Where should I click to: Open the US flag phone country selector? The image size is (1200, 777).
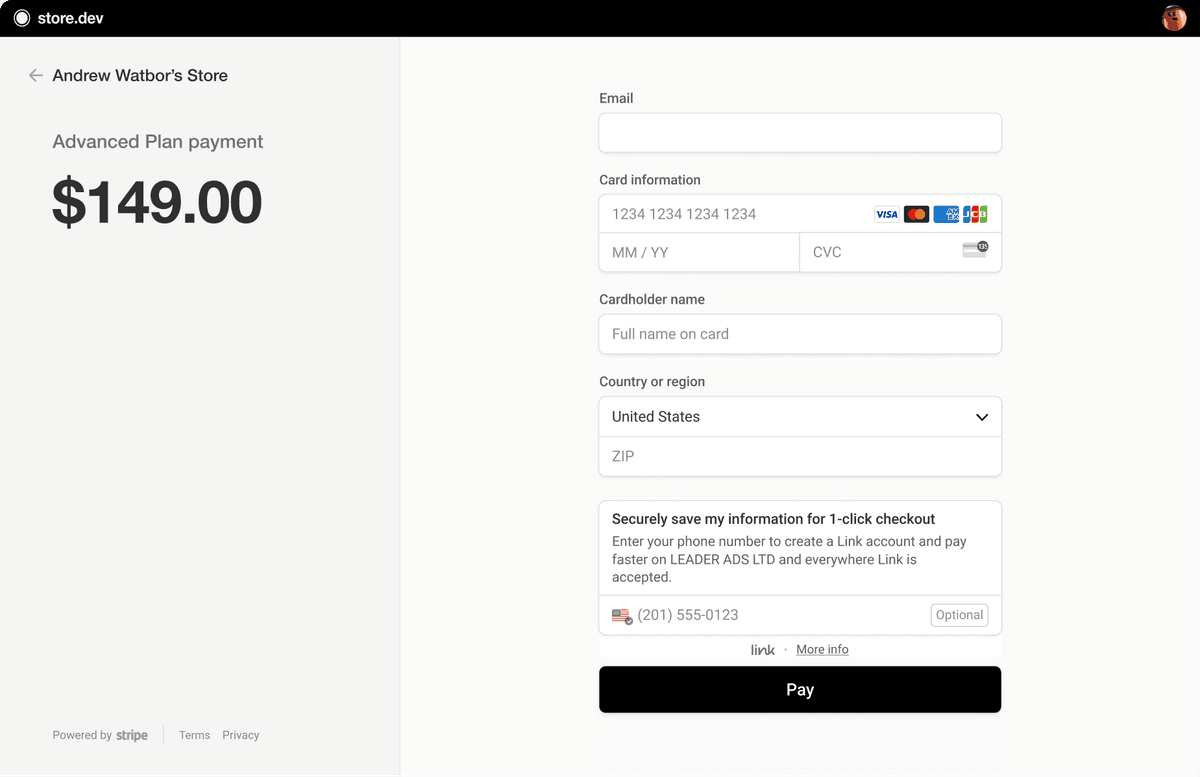pyautogui.click(x=622, y=616)
